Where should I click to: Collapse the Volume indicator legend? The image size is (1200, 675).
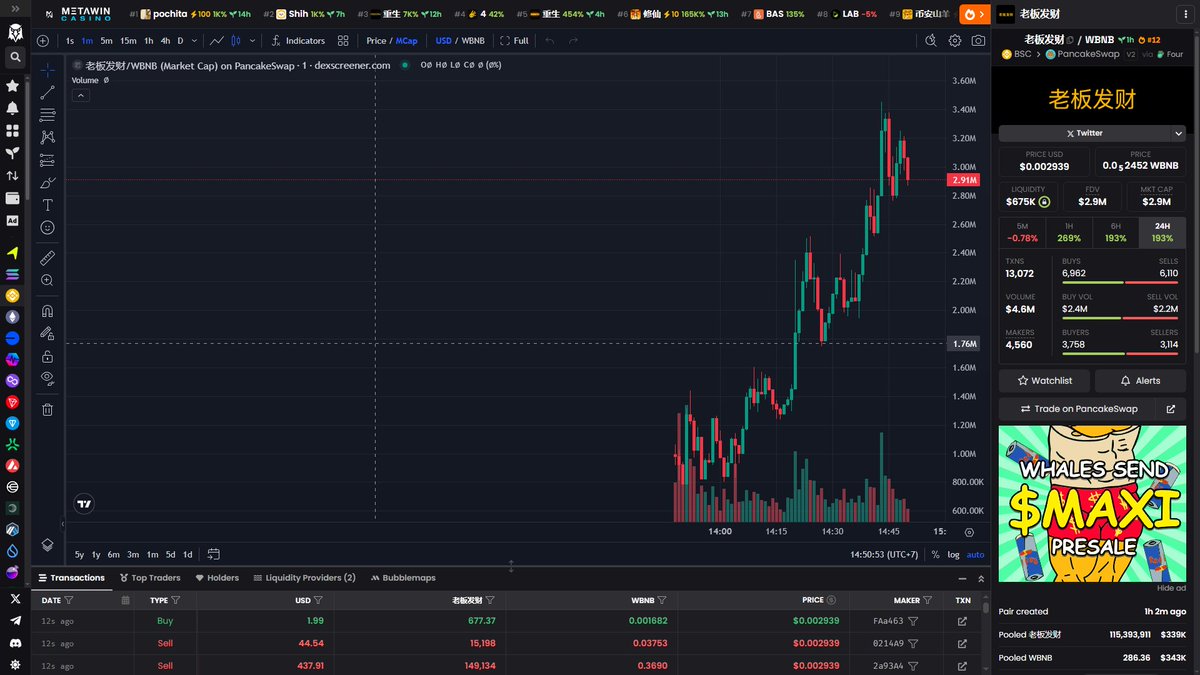point(81,96)
